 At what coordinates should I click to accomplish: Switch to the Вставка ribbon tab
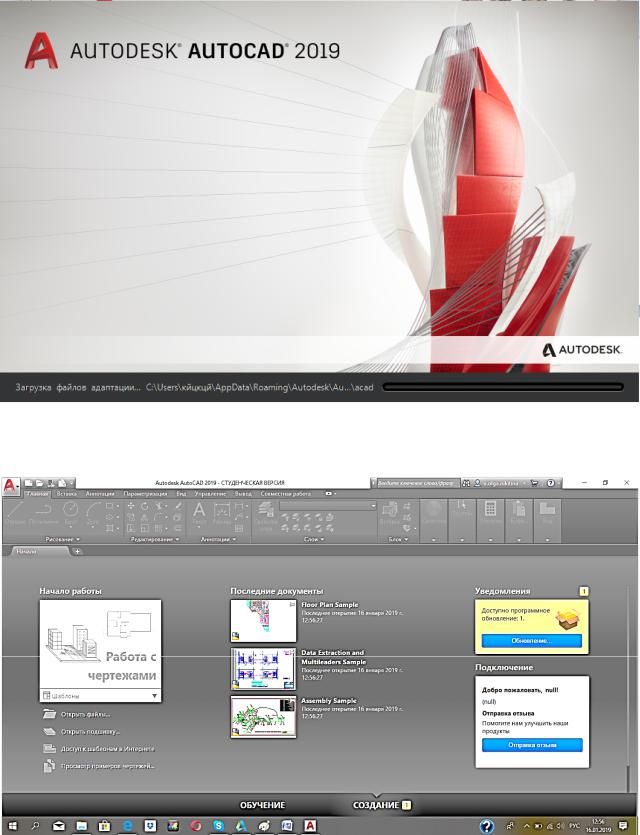pos(67,494)
